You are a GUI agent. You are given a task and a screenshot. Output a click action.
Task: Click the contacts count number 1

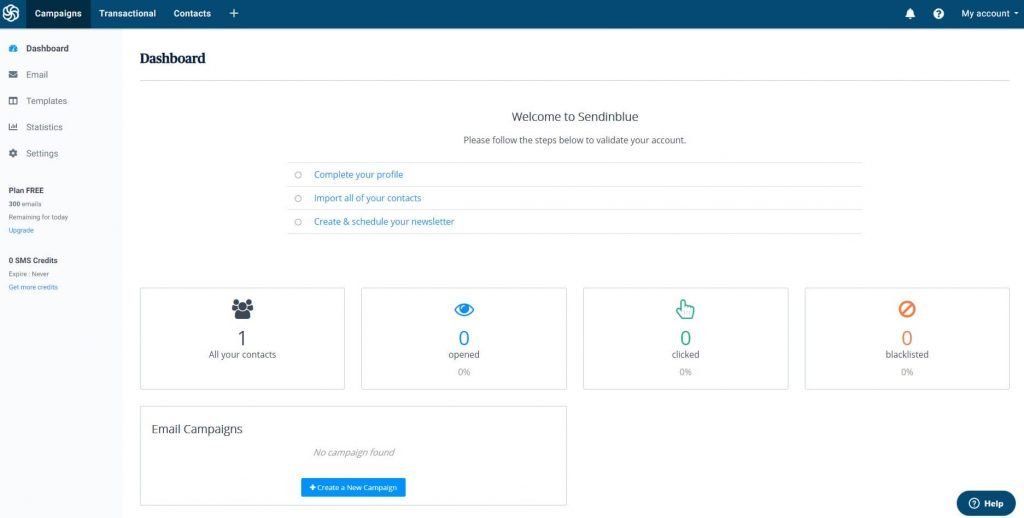(242, 338)
